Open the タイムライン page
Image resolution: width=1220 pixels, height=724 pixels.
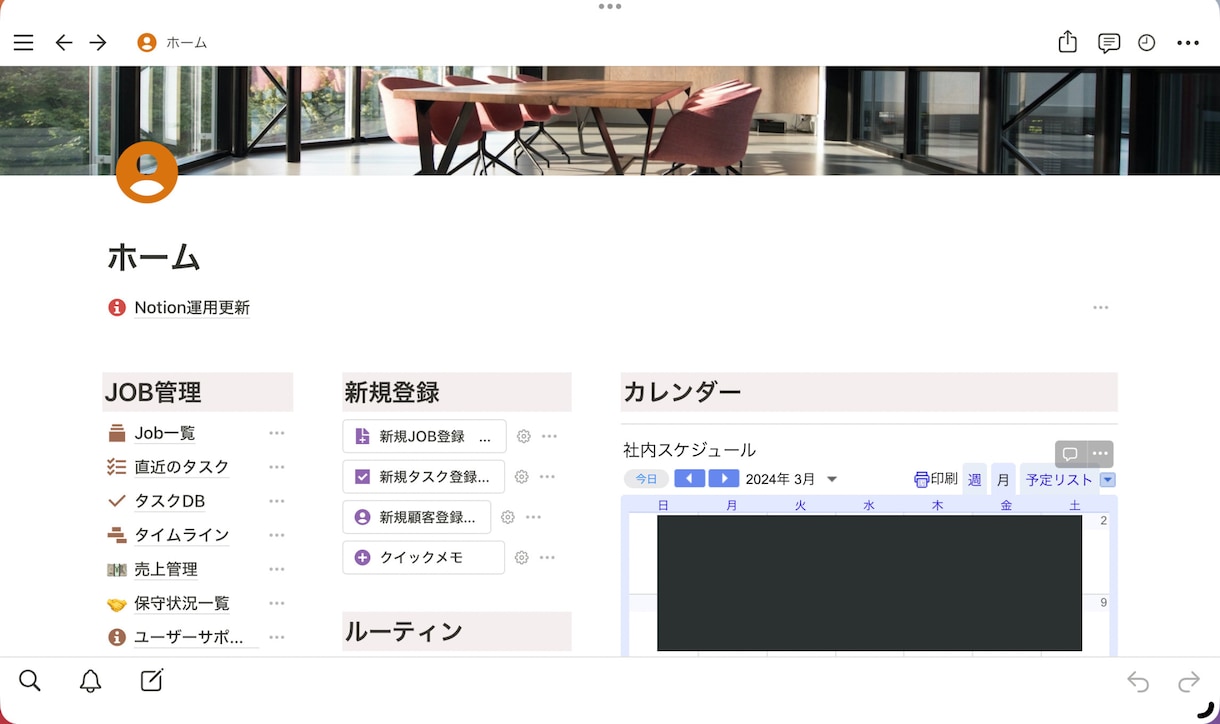point(182,535)
